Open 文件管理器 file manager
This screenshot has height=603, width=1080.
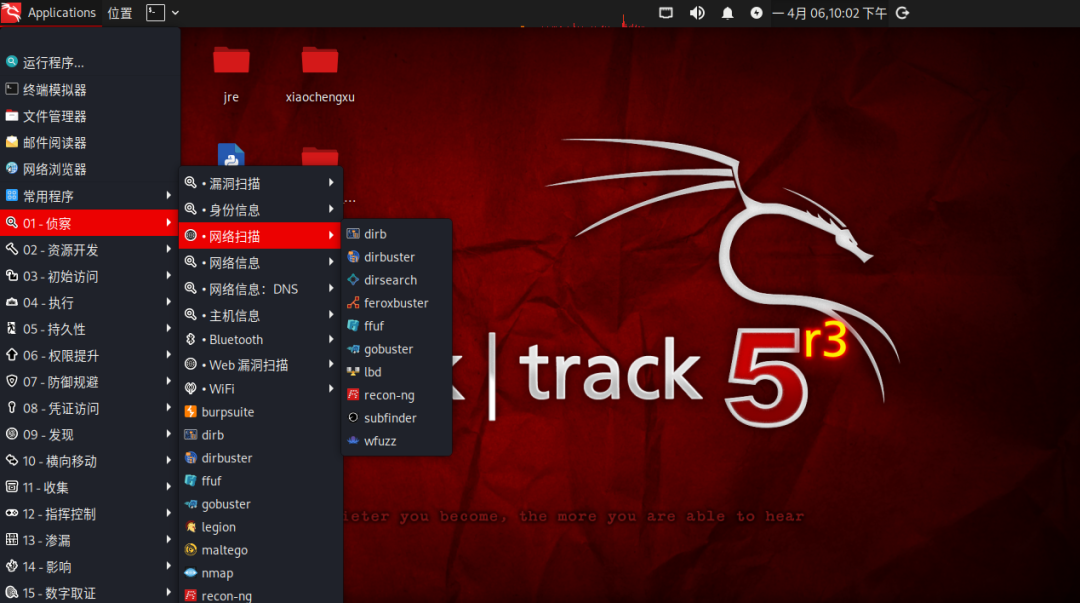(90, 116)
